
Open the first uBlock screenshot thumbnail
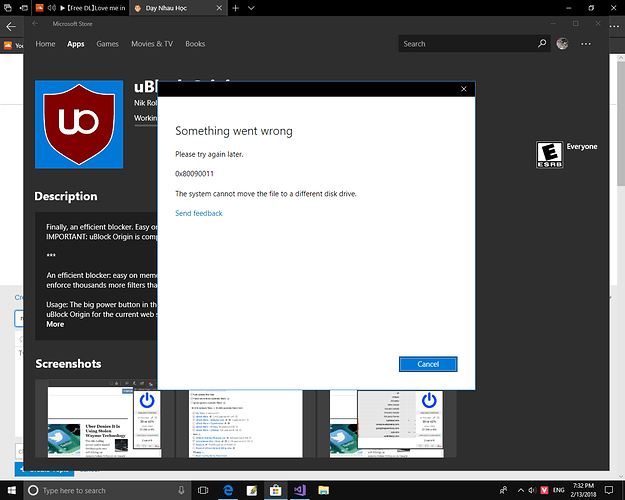104,419
